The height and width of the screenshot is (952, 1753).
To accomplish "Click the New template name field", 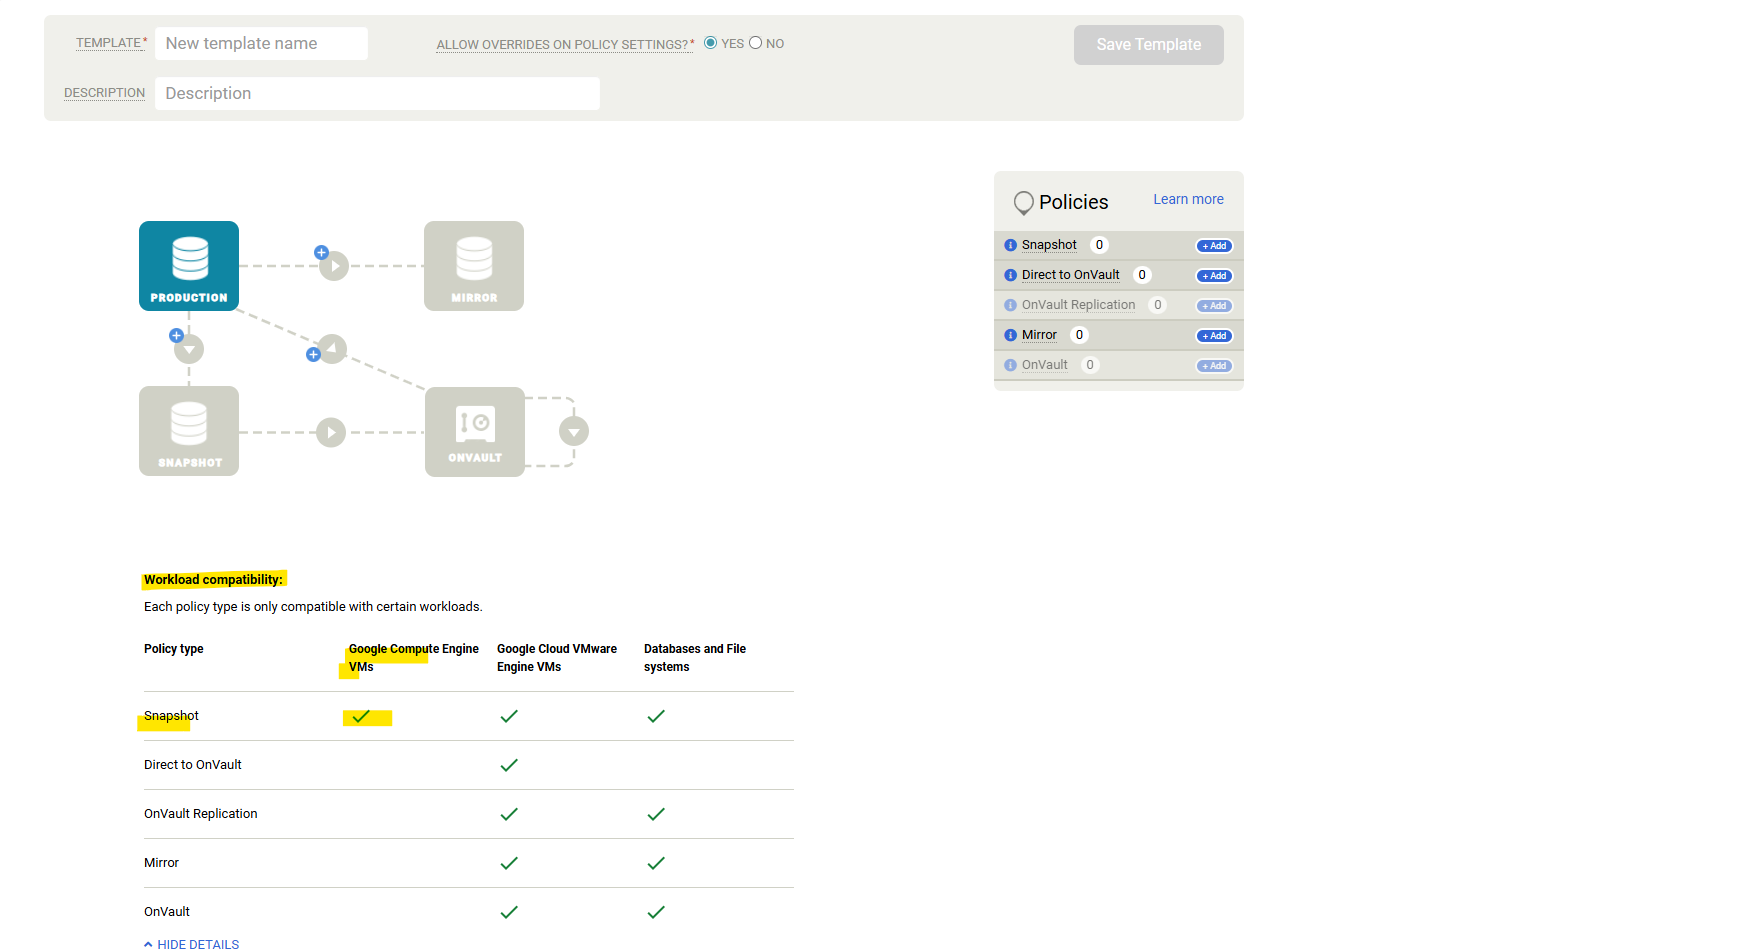I will coord(262,44).
